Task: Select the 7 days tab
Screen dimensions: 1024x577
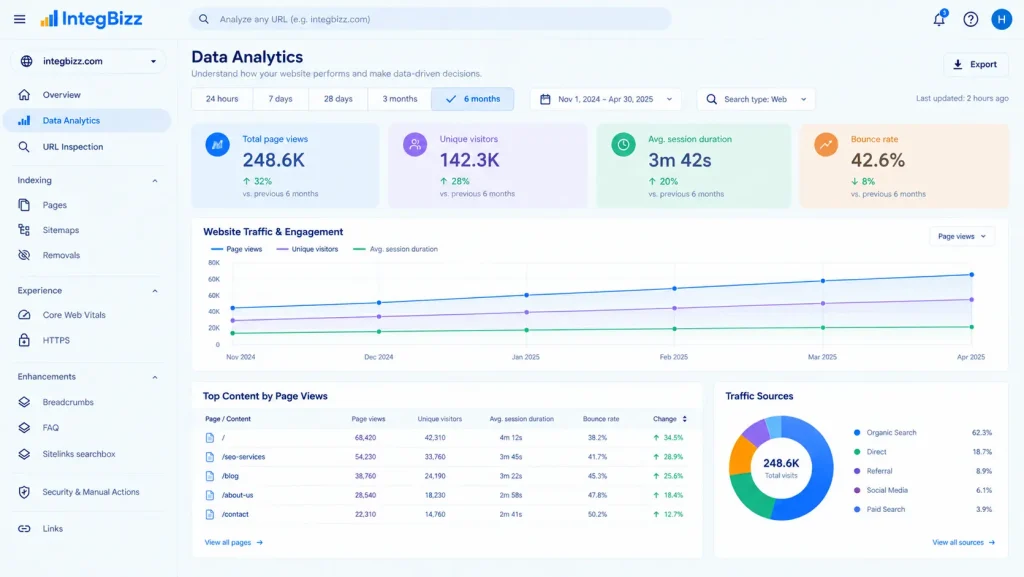Action: [280, 99]
